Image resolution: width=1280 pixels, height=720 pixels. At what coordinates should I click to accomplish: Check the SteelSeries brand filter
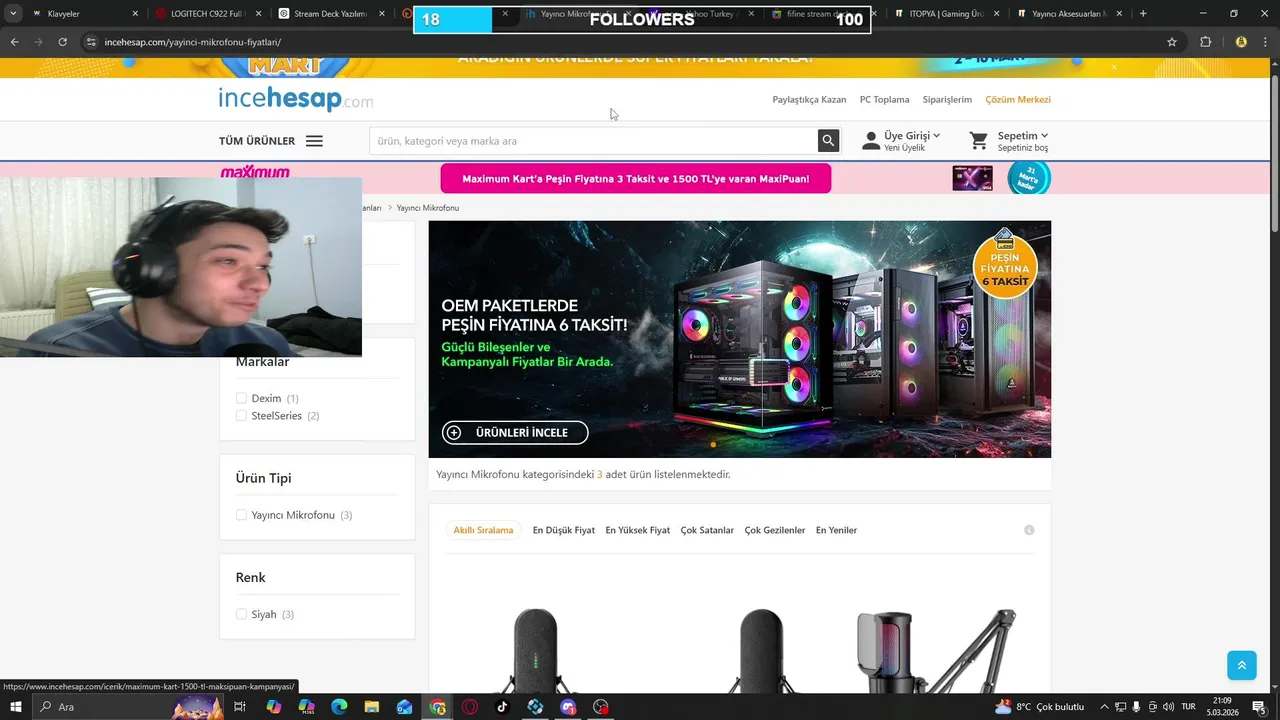click(241, 416)
